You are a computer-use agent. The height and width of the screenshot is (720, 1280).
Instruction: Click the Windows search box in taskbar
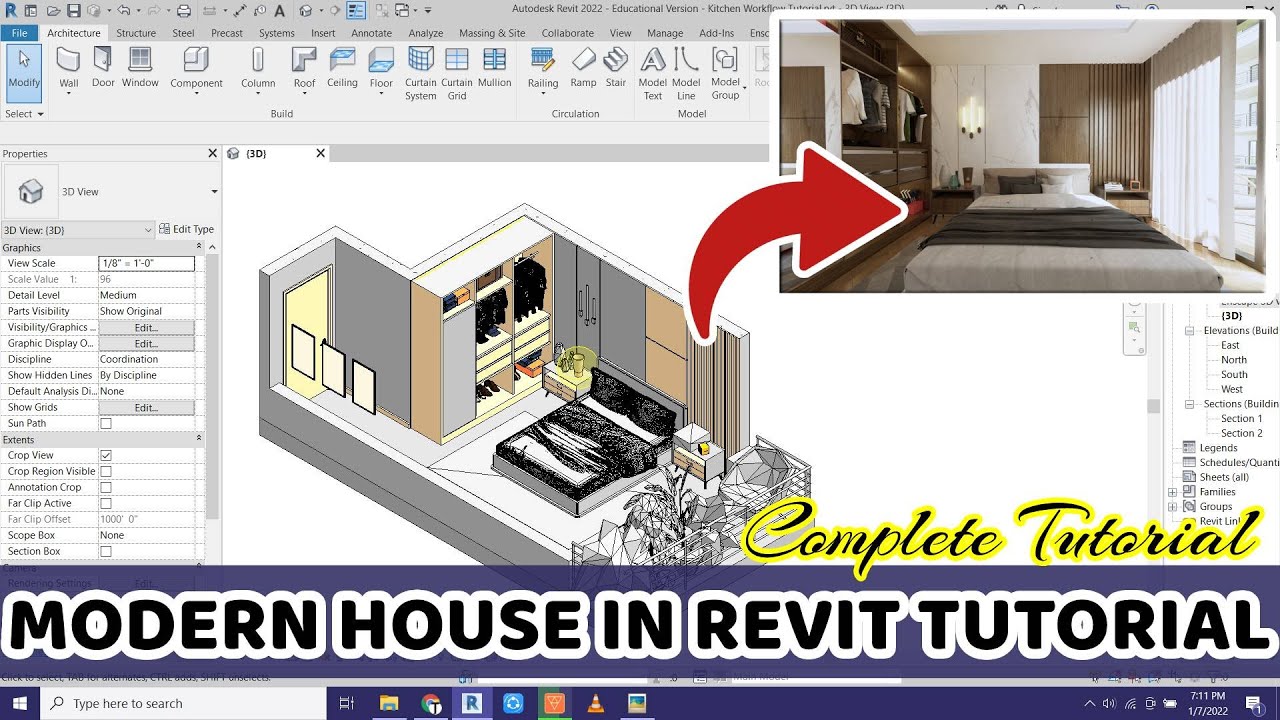point(183,703)
